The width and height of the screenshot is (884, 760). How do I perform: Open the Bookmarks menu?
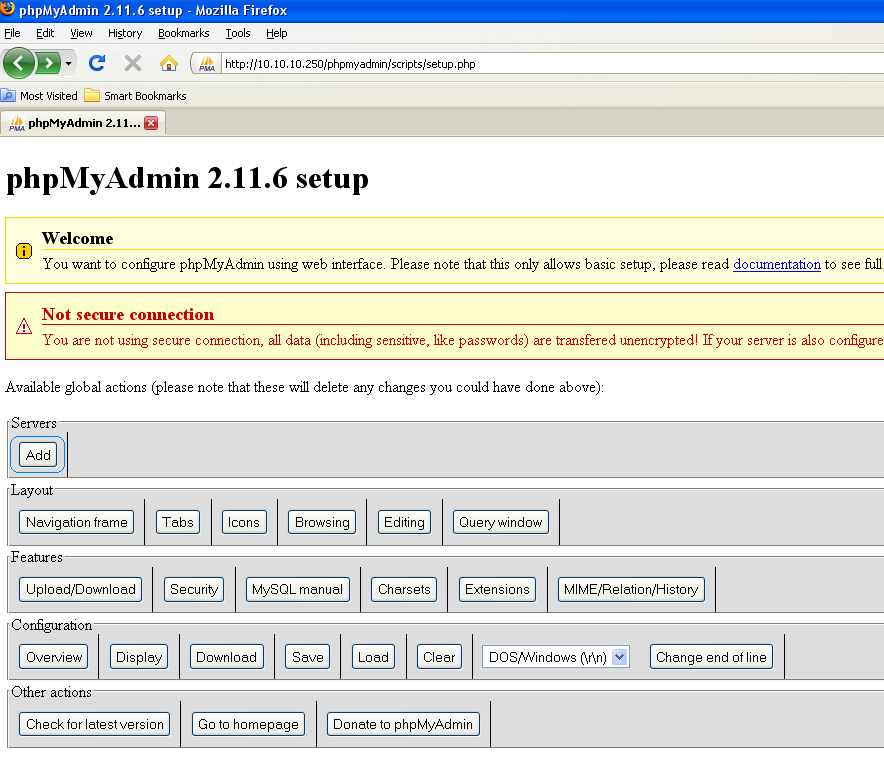coord(183,33)
